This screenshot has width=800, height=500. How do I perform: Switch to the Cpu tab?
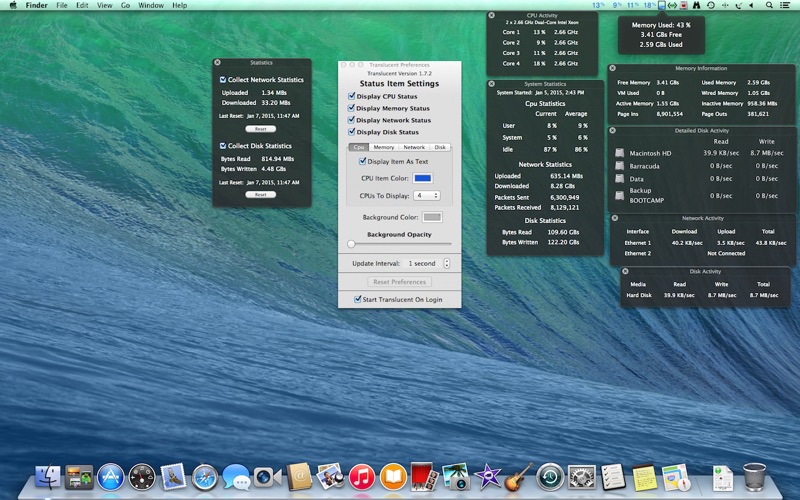click(359, 147)
